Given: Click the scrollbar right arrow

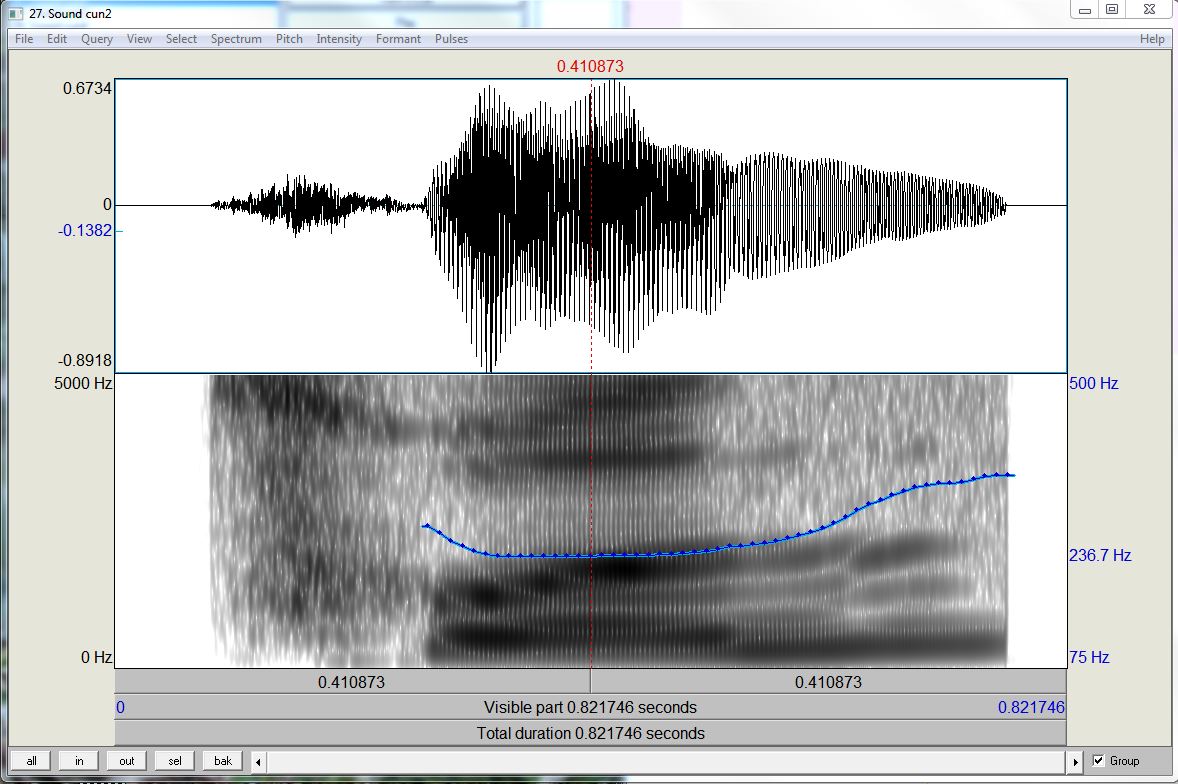Looking at the screenshot, I should [x=1075, y=761].
